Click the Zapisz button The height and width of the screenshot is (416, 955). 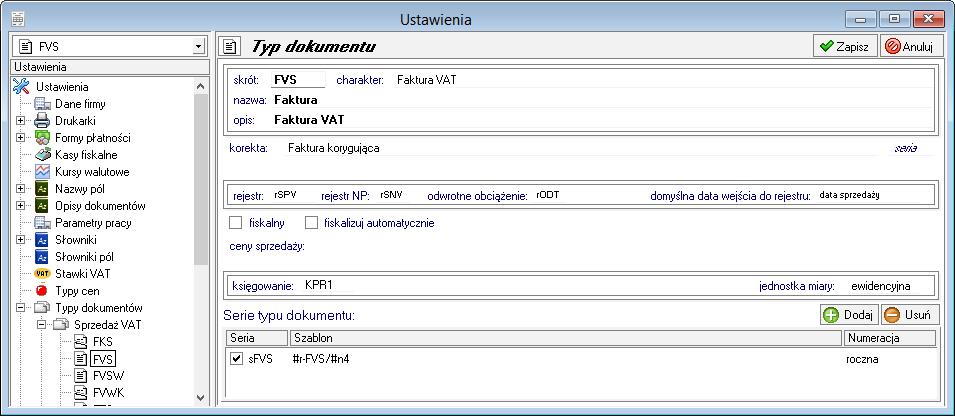(x=845, y=46)
